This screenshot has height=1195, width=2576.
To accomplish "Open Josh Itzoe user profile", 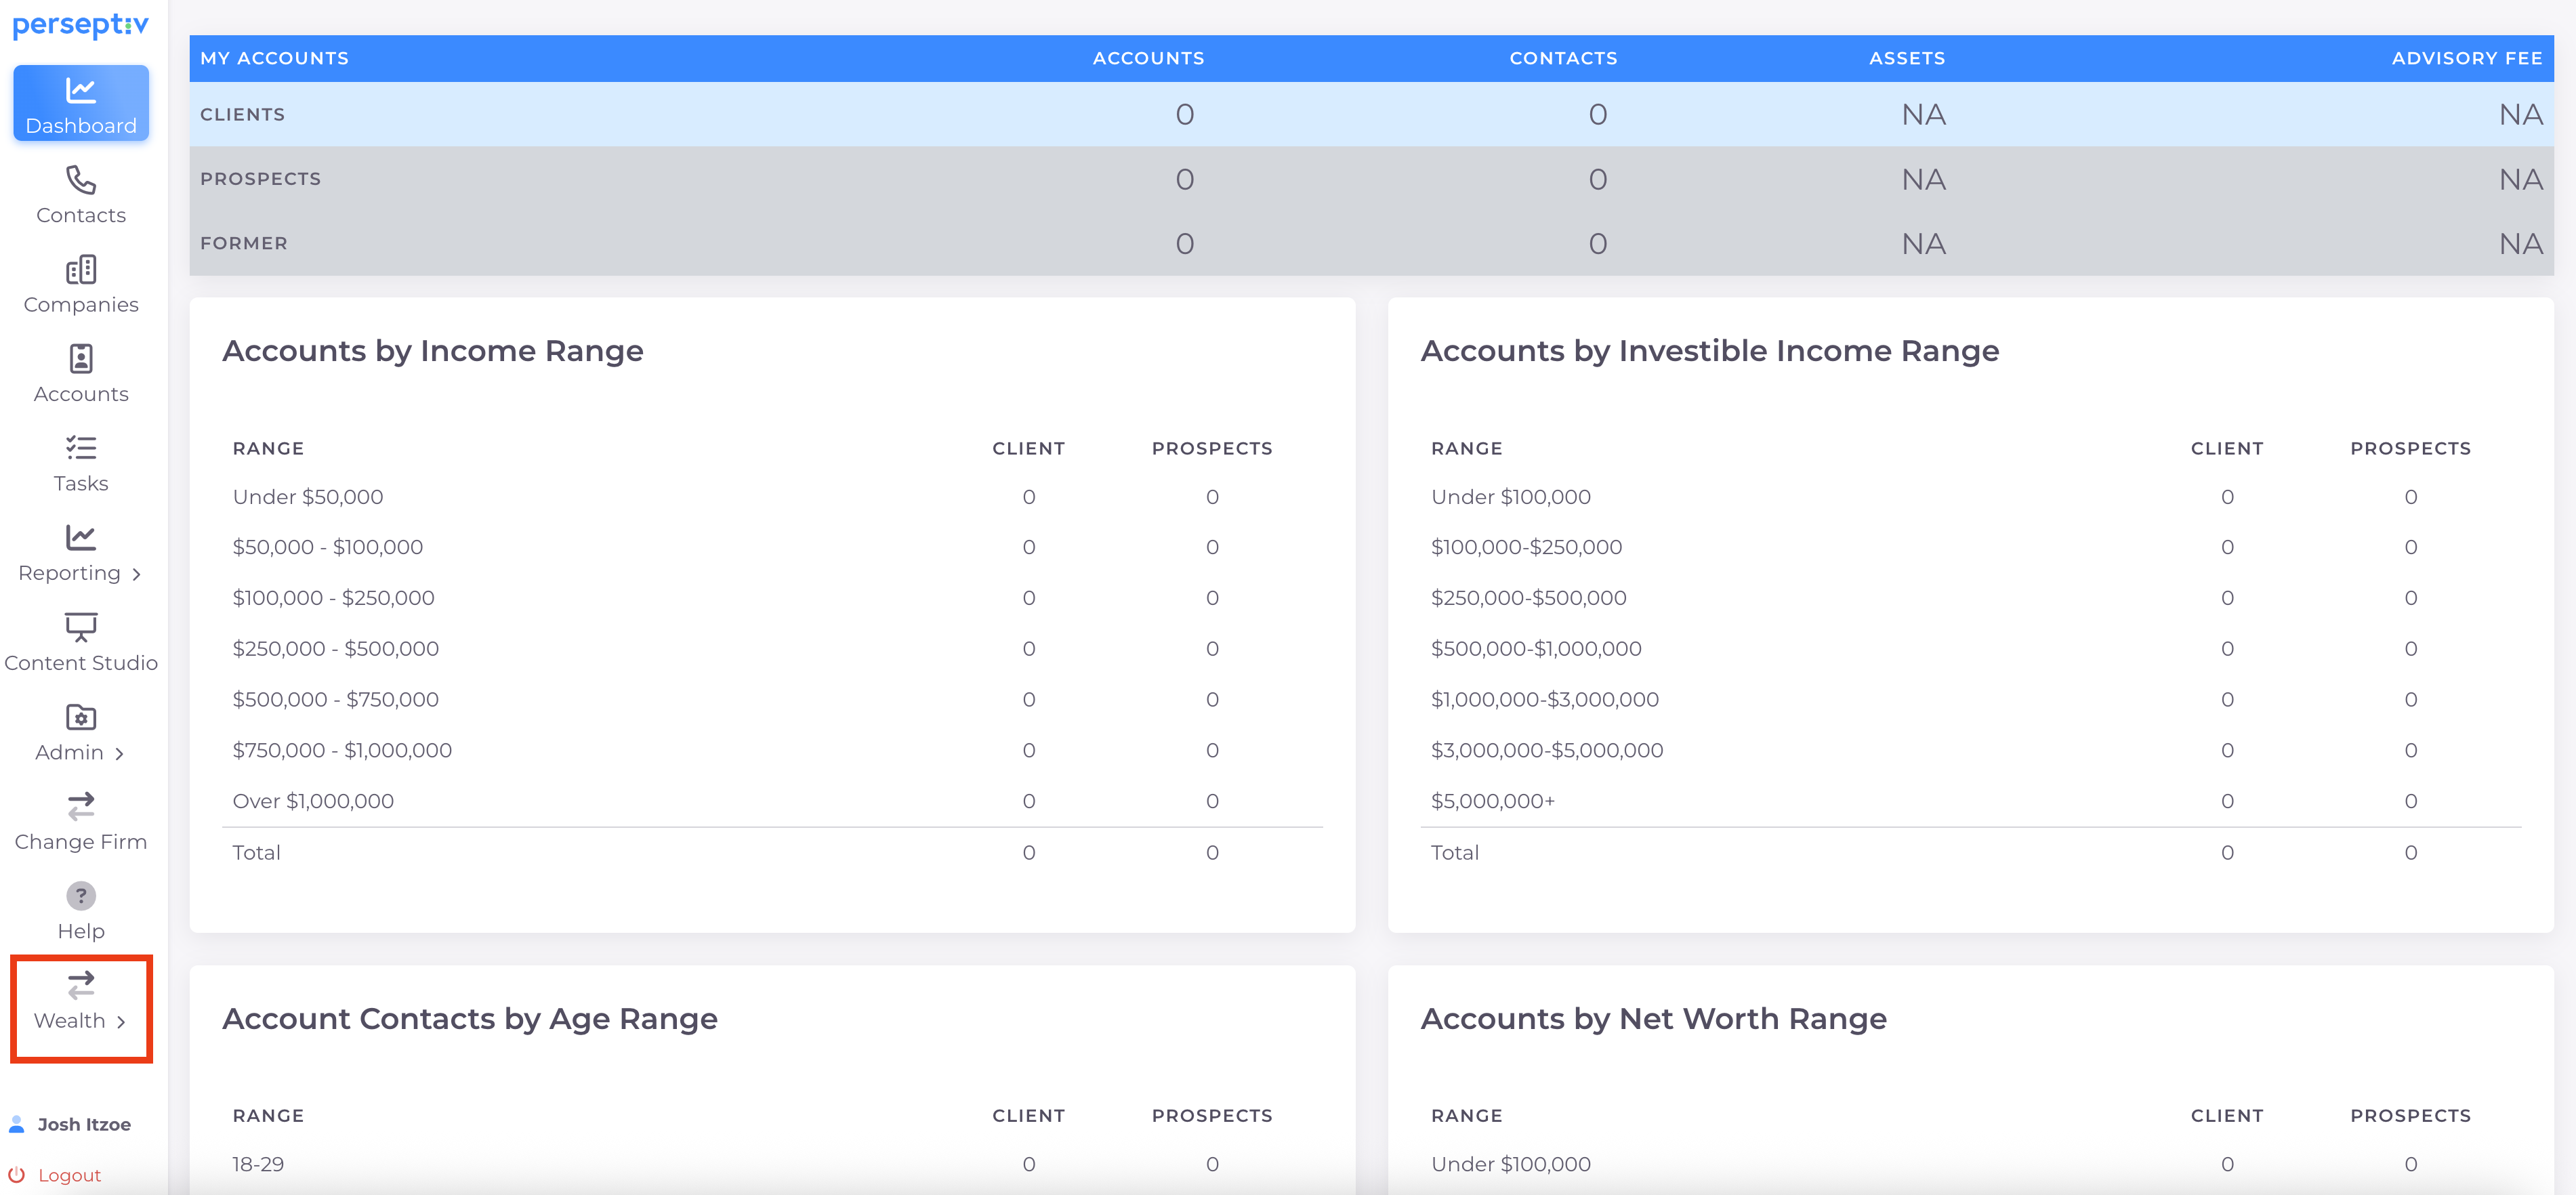I will [84, 1124].
